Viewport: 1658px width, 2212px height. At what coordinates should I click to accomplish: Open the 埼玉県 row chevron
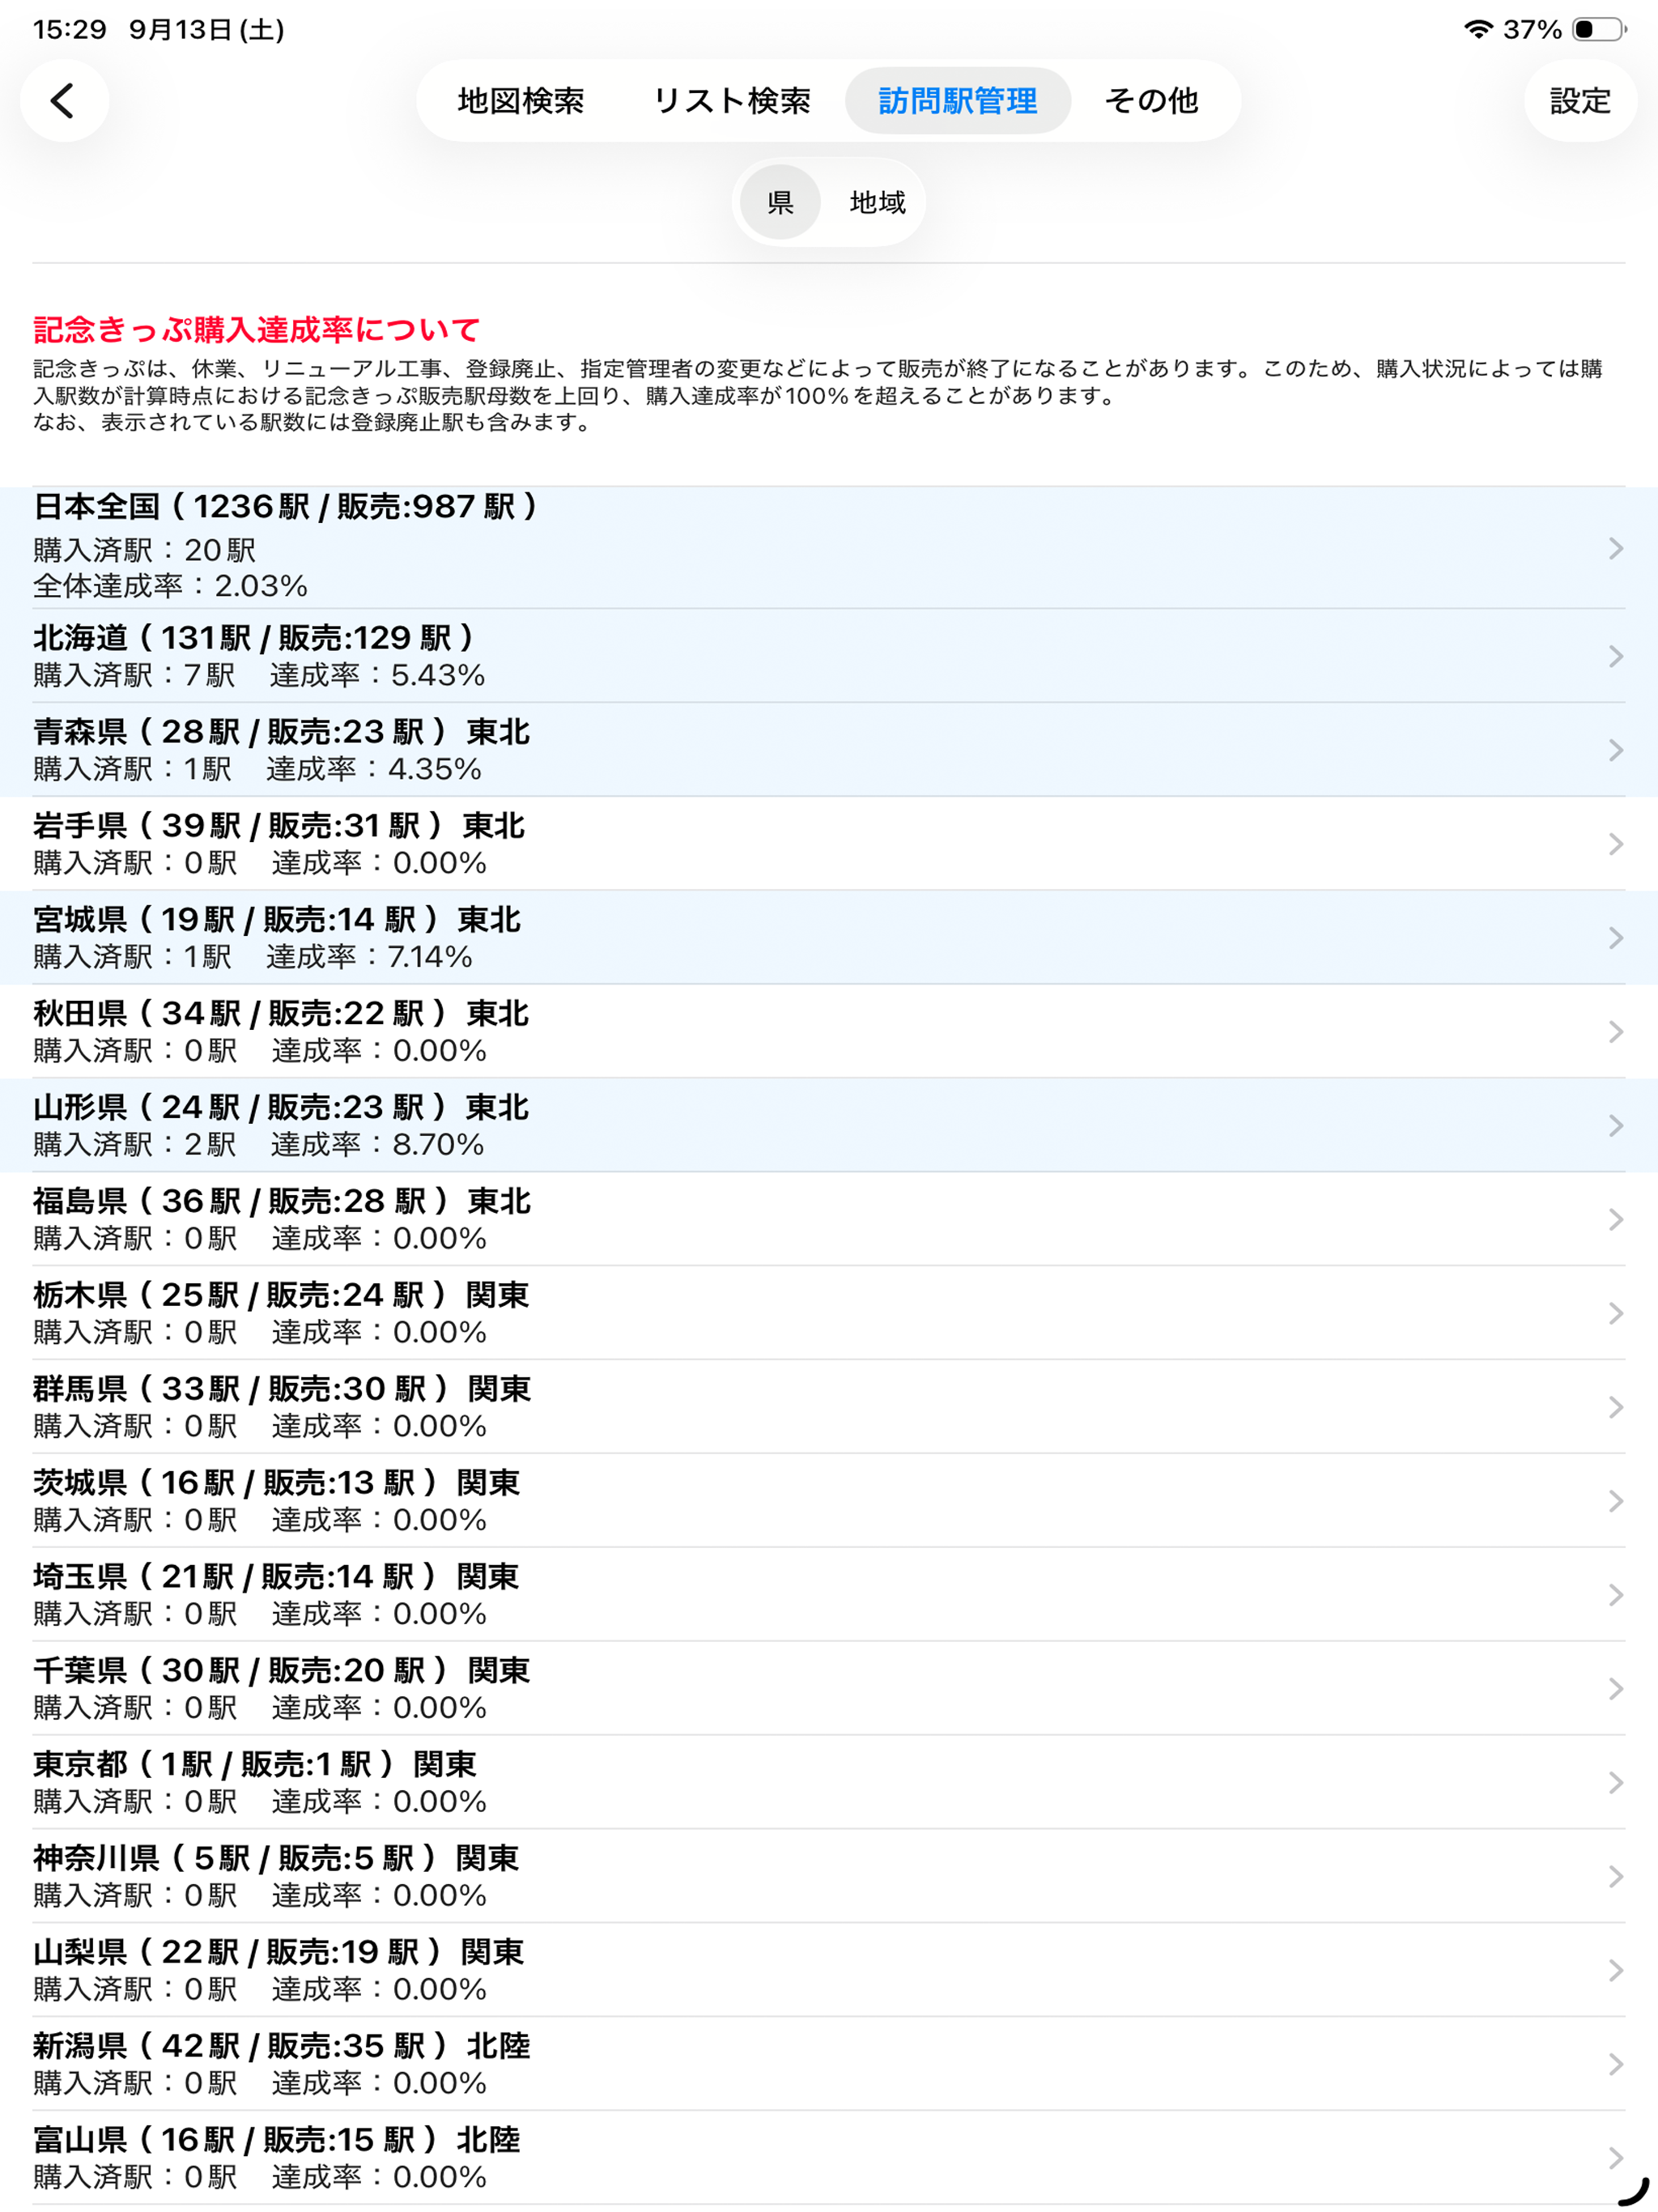coord(1615,1596)
